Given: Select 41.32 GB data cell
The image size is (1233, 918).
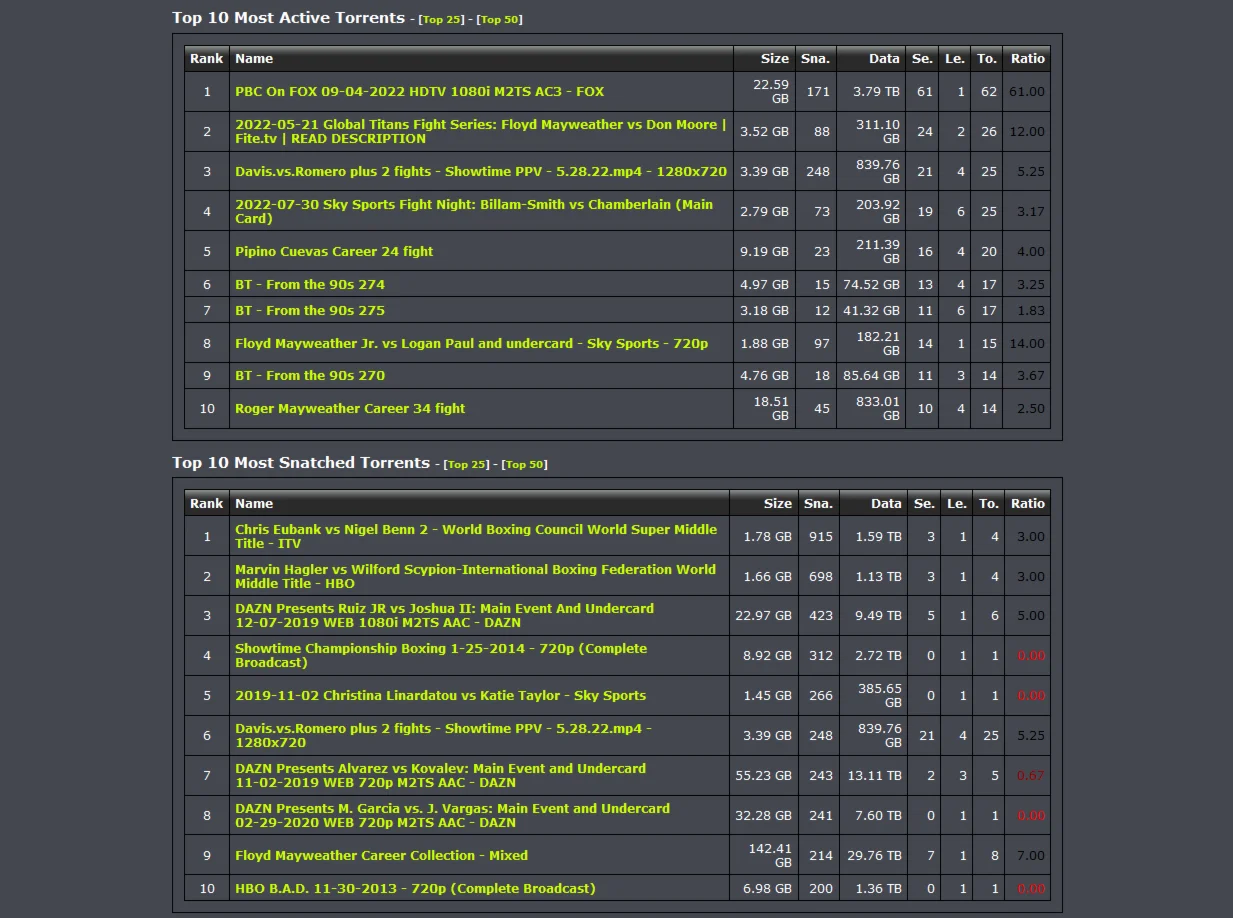Looking at the screenshot, I should pos(871,310).
